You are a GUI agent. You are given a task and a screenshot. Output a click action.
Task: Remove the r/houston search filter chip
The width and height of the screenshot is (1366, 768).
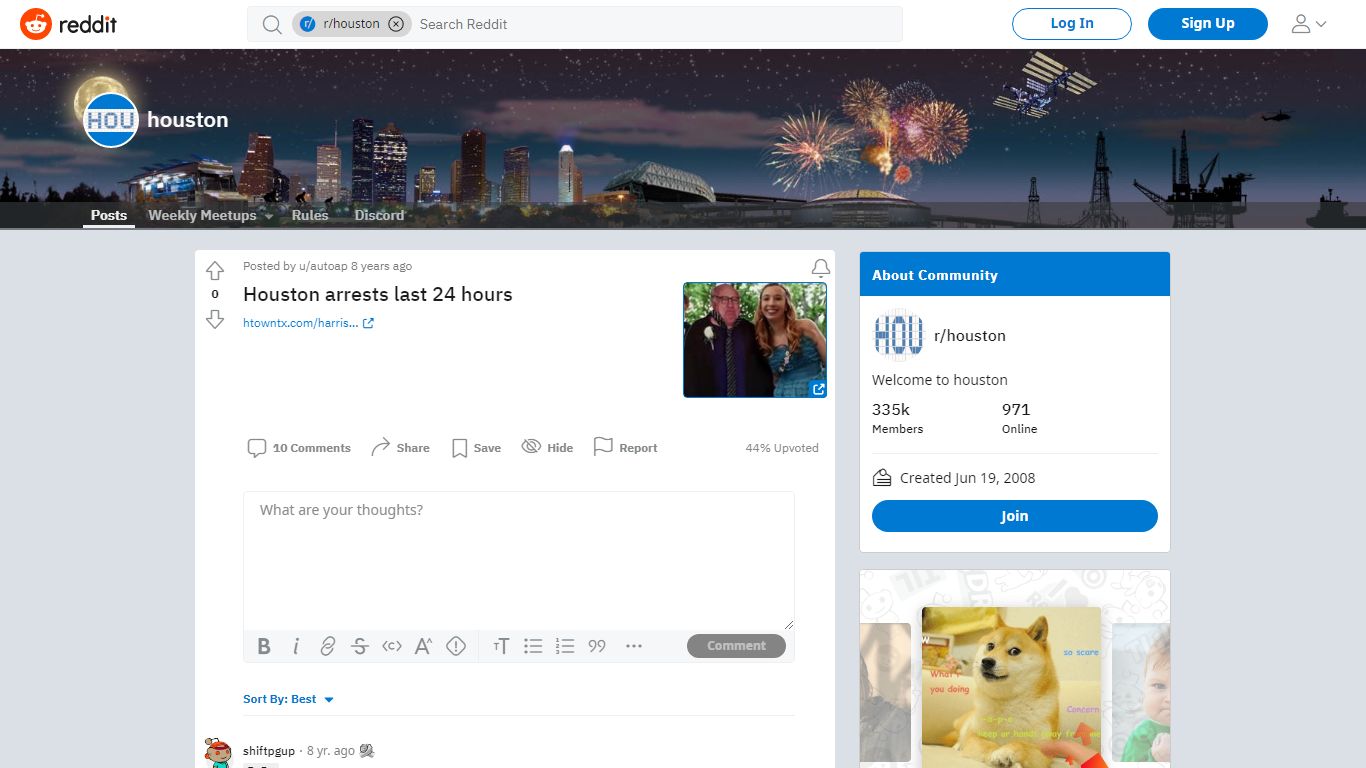click(x=396, y=24)
